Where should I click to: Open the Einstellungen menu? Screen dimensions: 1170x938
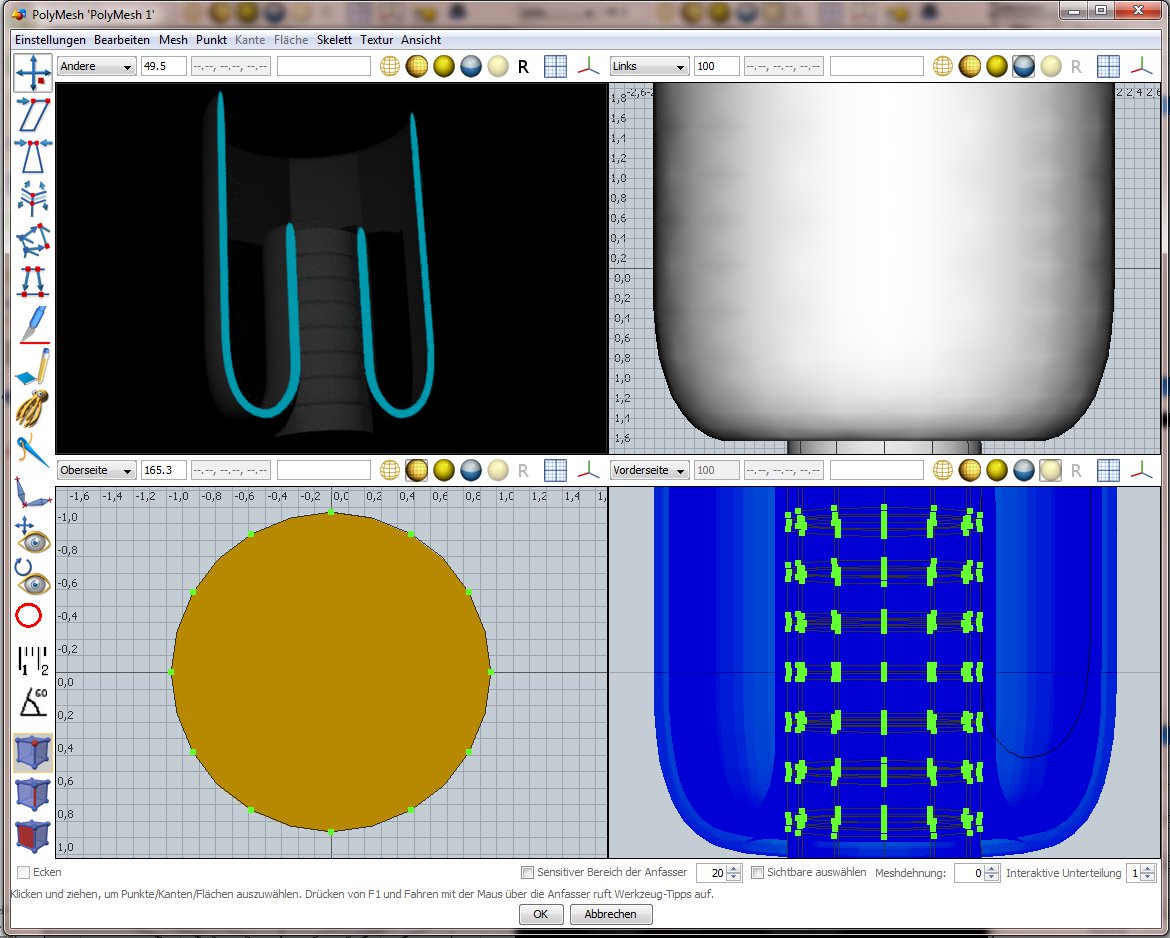50,40
